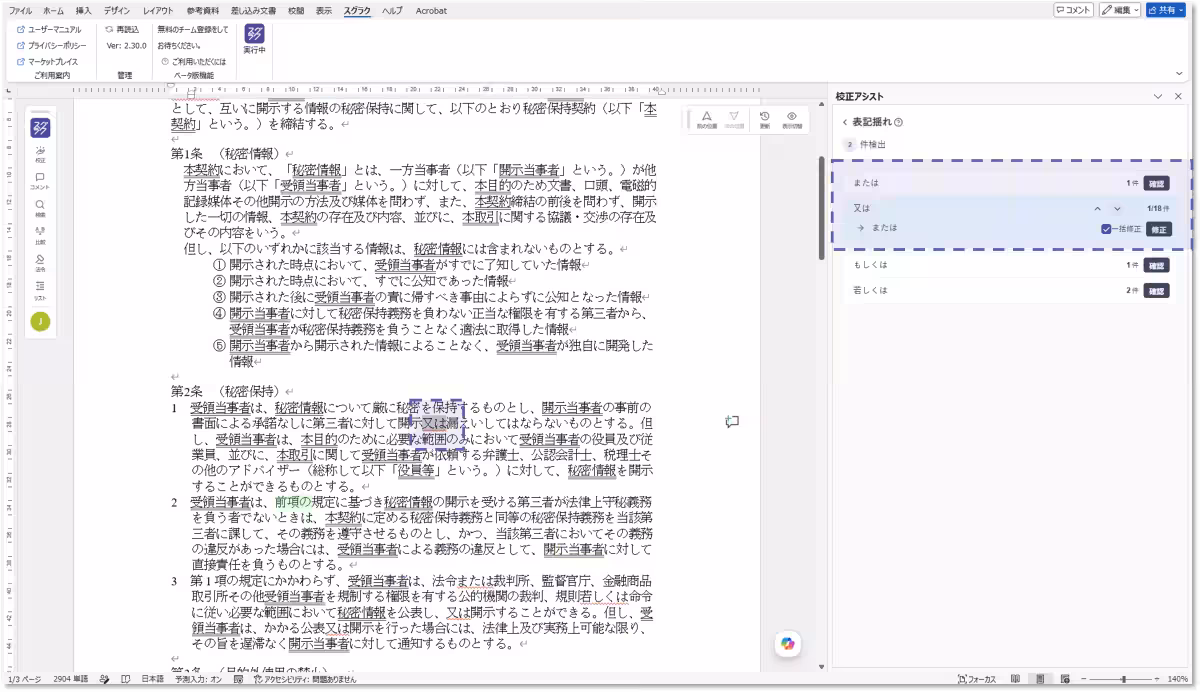
Task: Click the 更新 refresh icon
Action: click(764, 119)
